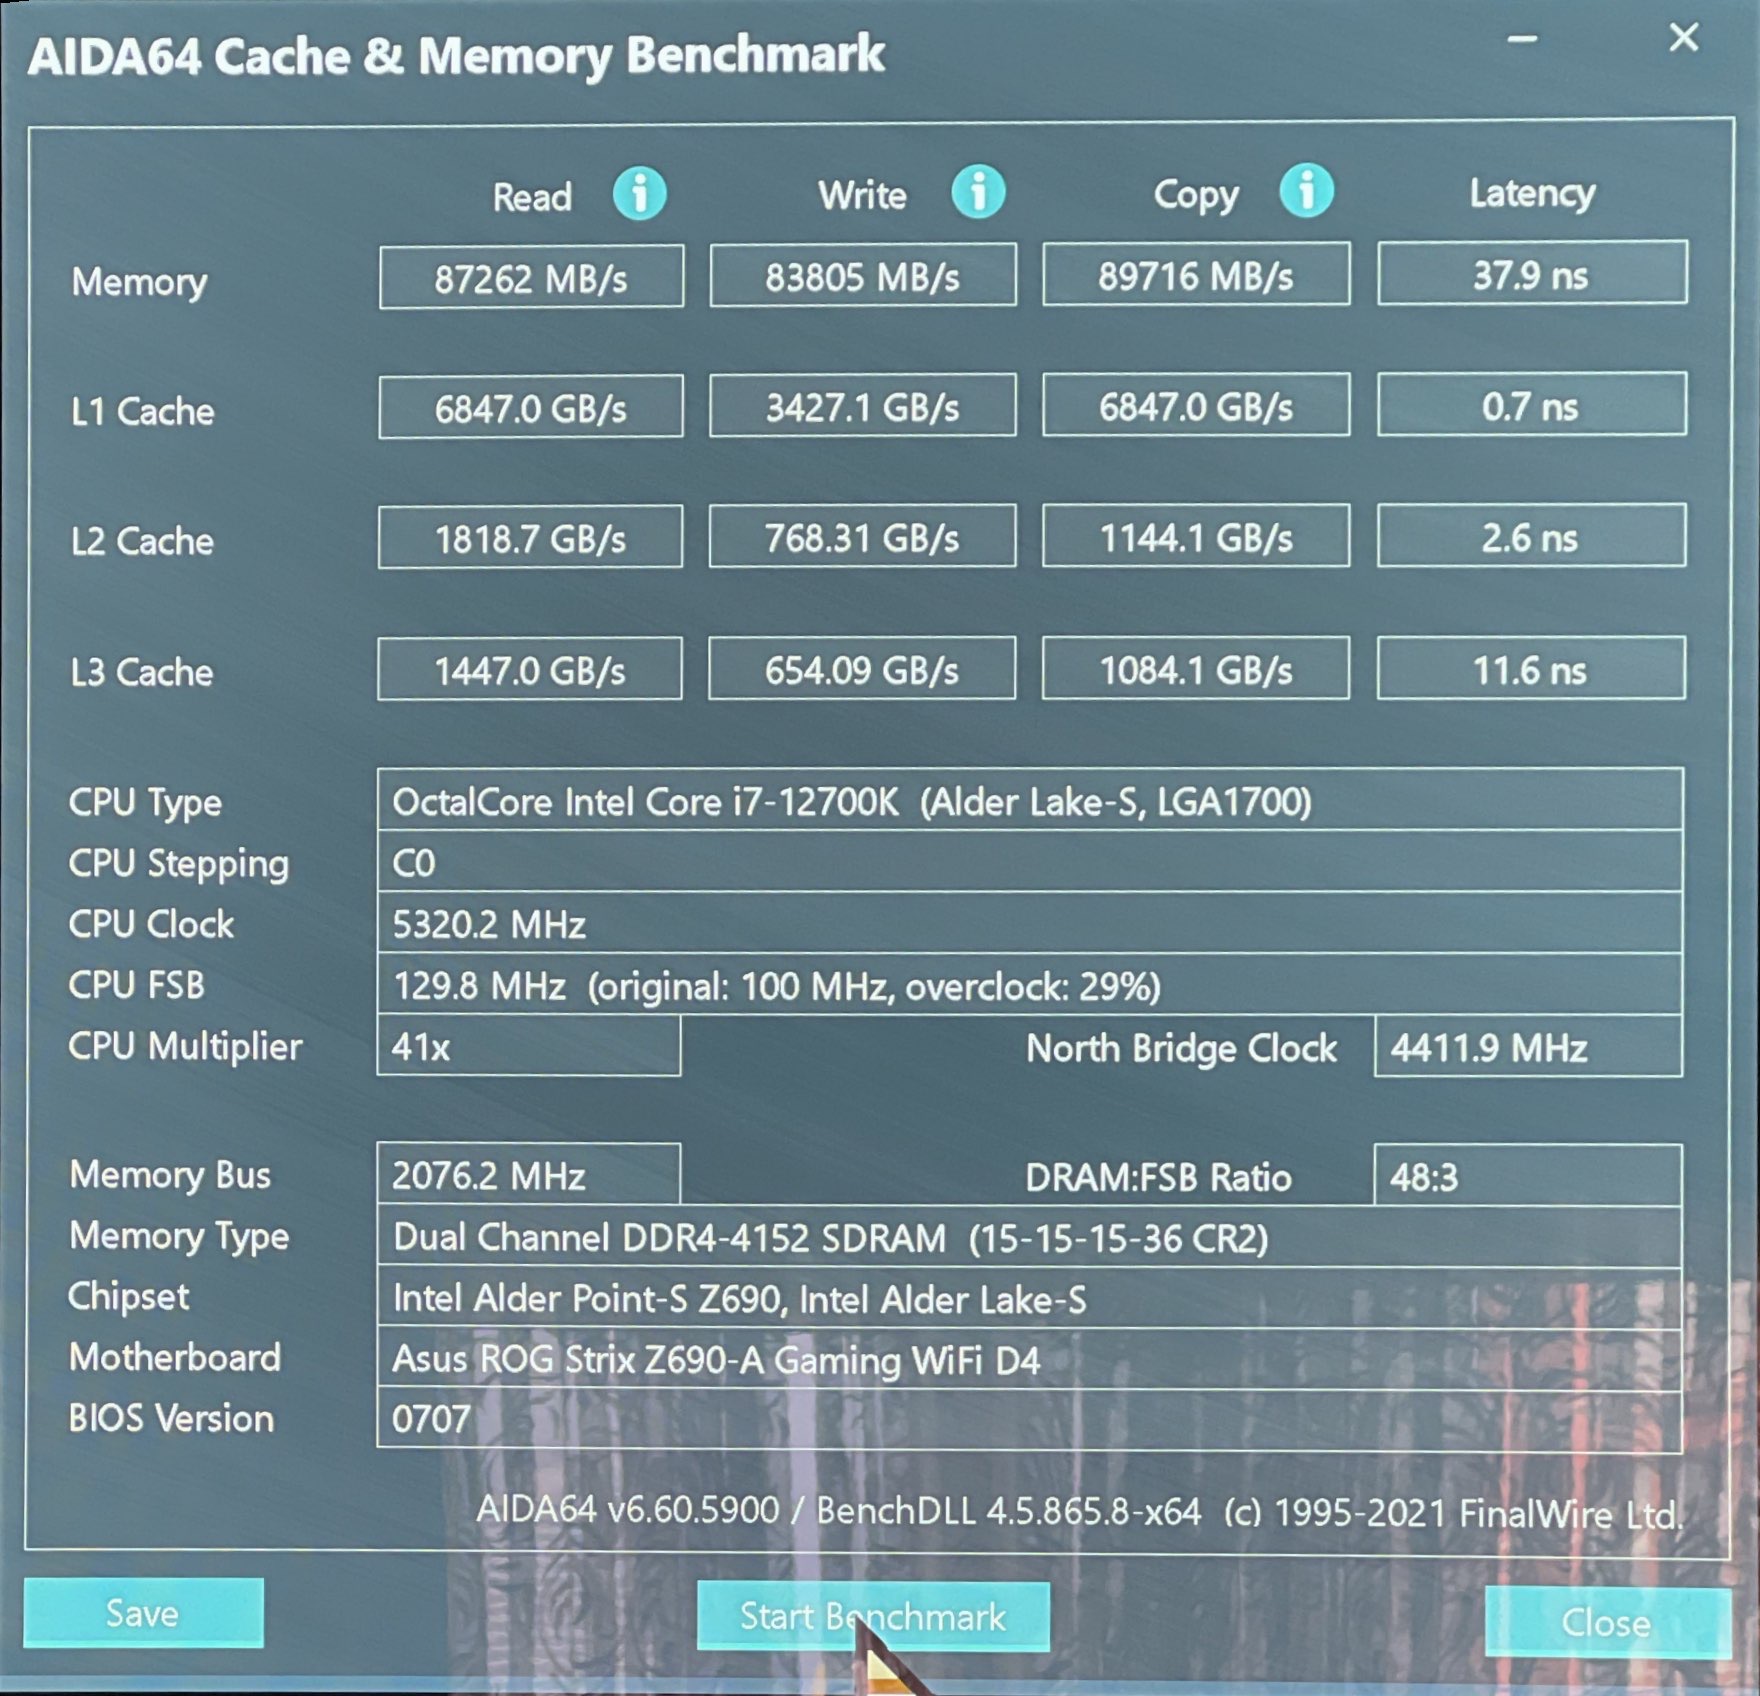
Task: Click the Copy info icon
Action: pyautogui.click(x=1306, y=190)
